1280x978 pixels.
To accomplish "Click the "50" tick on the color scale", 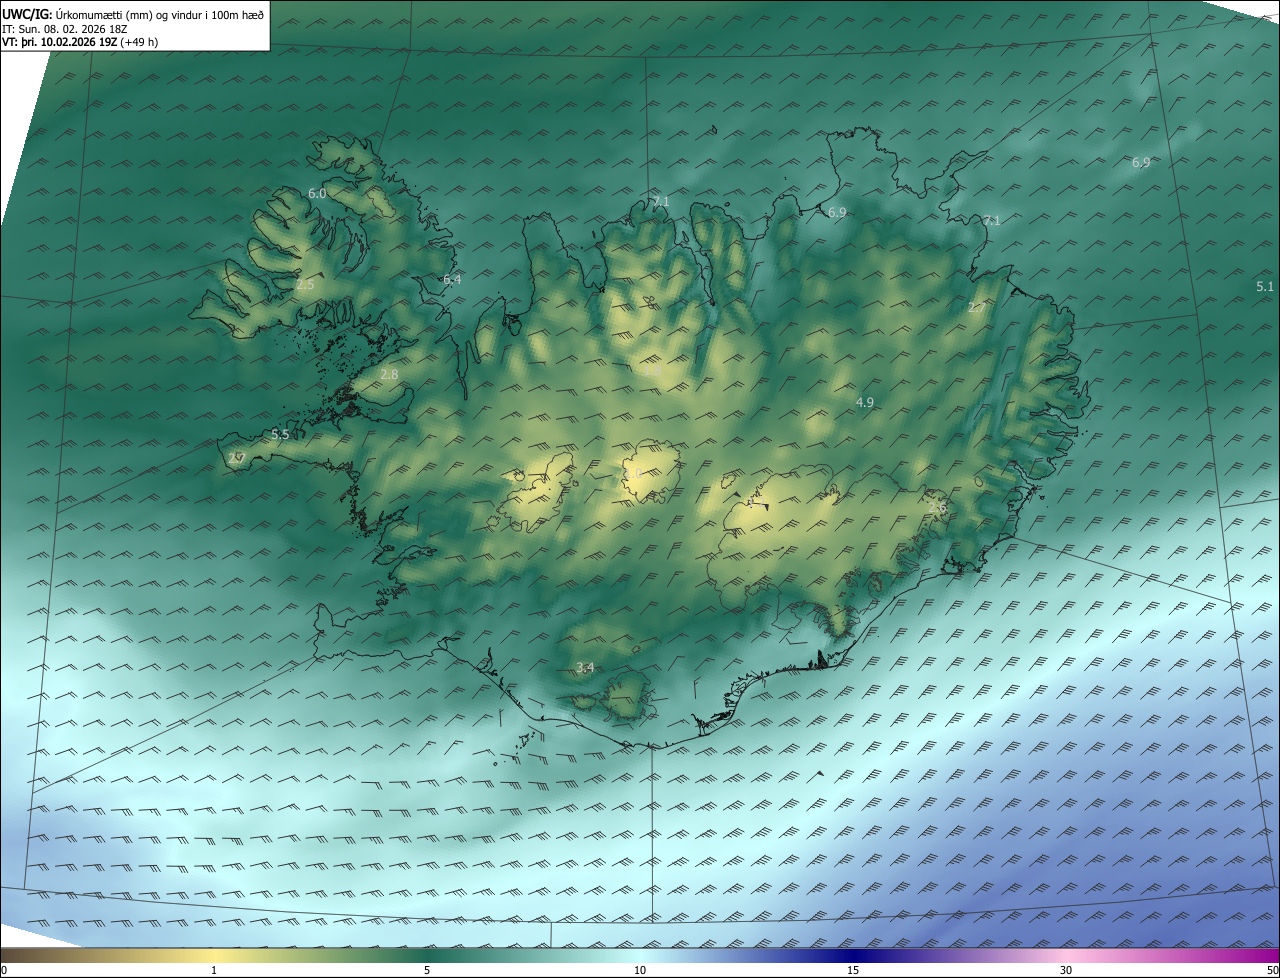I will (x=1272, y=970).
